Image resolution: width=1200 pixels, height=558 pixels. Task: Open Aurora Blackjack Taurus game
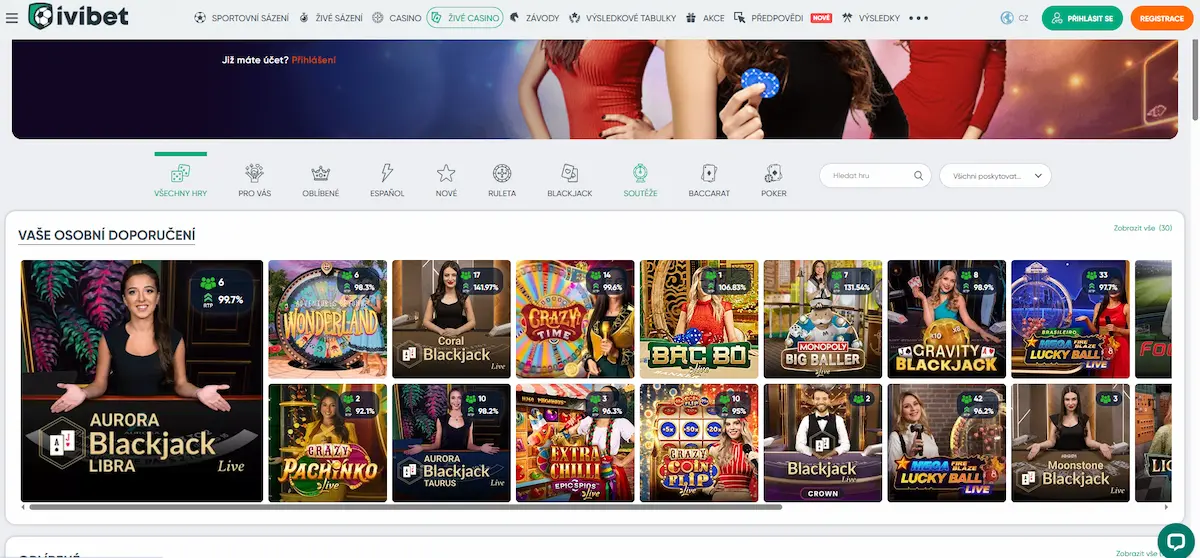451,442
